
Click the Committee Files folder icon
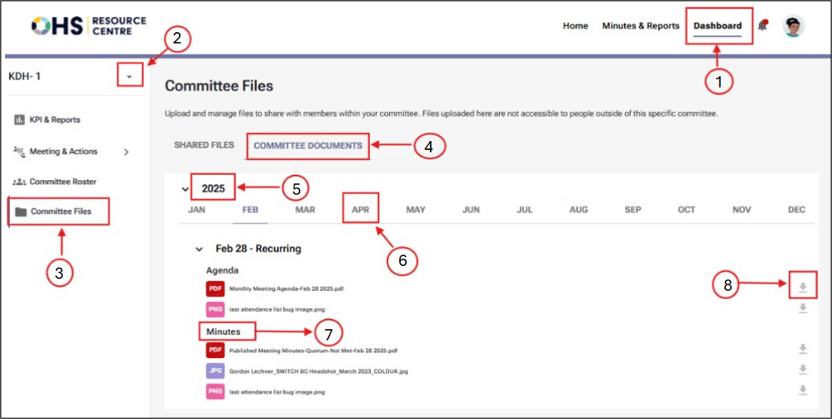click(x=21, y=212)
